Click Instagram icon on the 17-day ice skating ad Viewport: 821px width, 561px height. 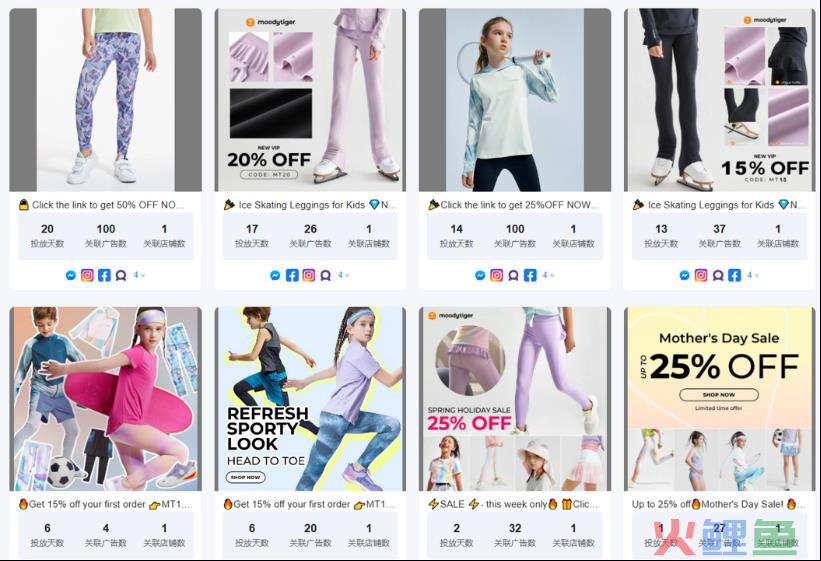click(309, 275)
